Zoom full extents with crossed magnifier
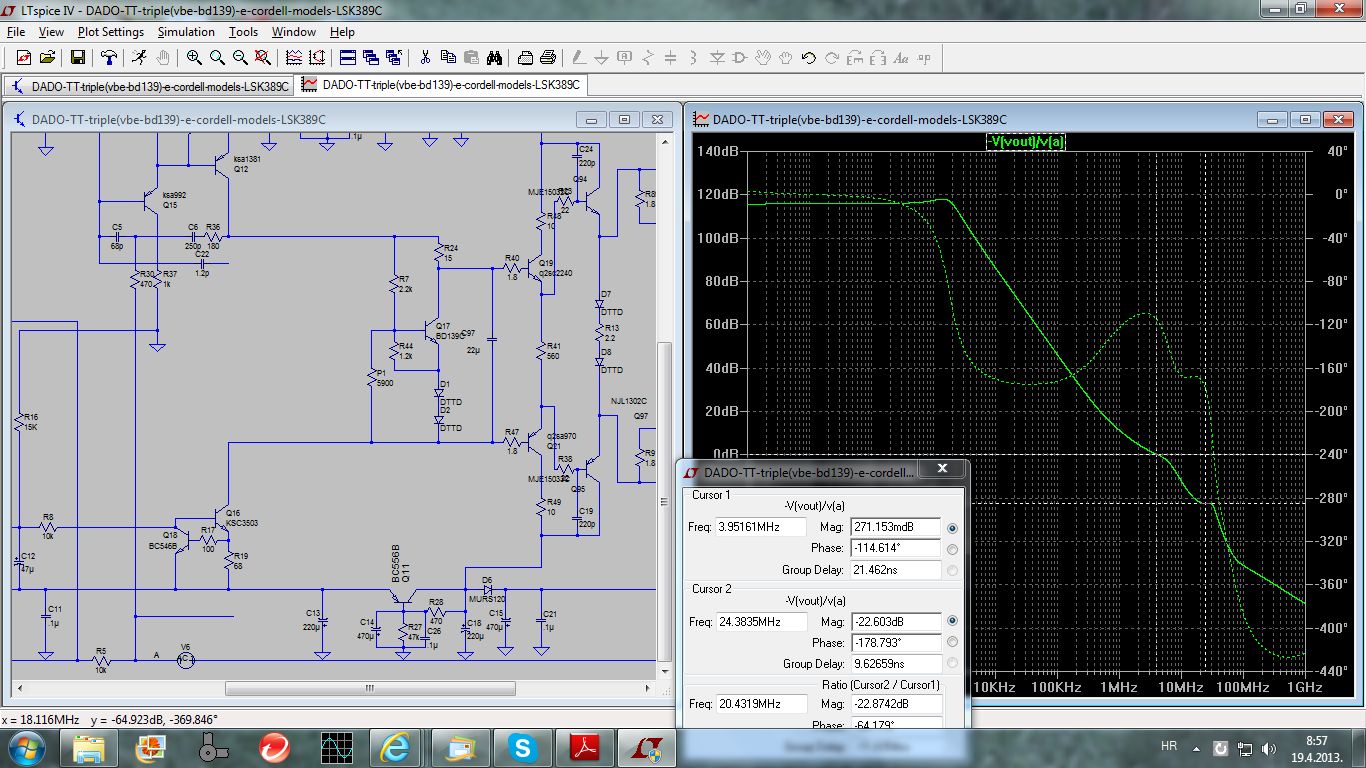The height and width of the screenshot is (768, 1366). pos(263,58)
